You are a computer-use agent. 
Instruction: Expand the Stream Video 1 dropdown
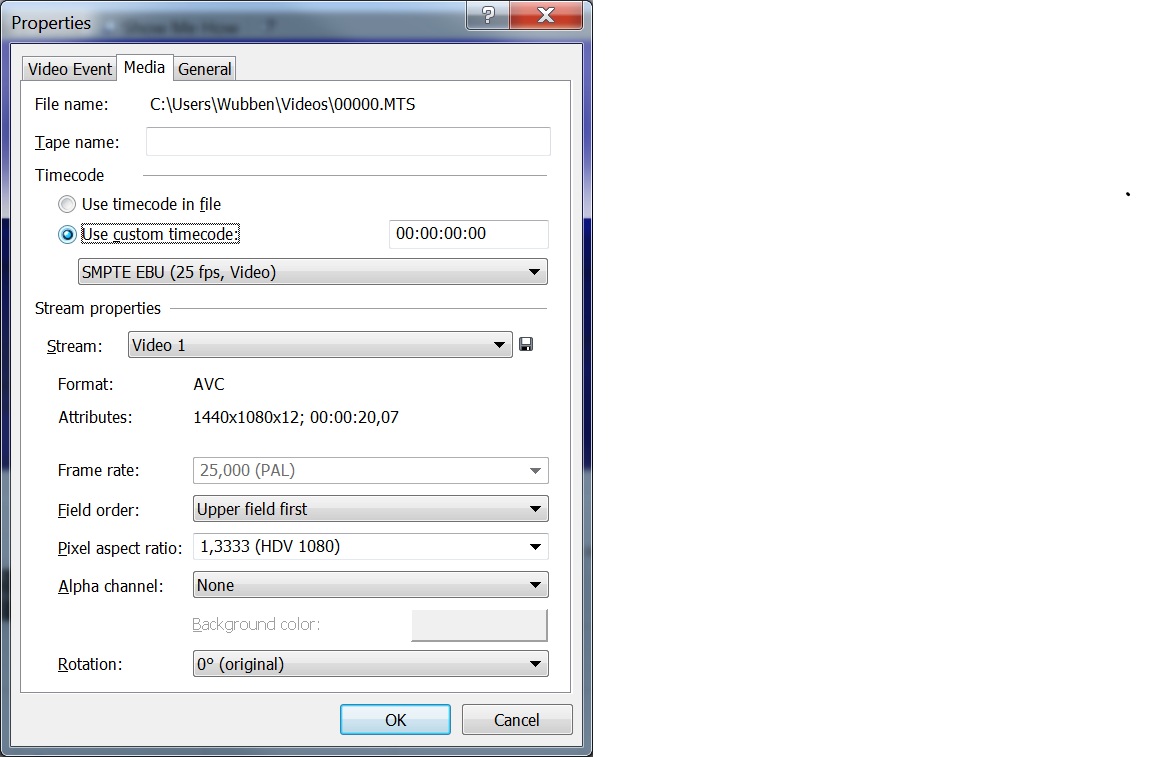point(320,345)
